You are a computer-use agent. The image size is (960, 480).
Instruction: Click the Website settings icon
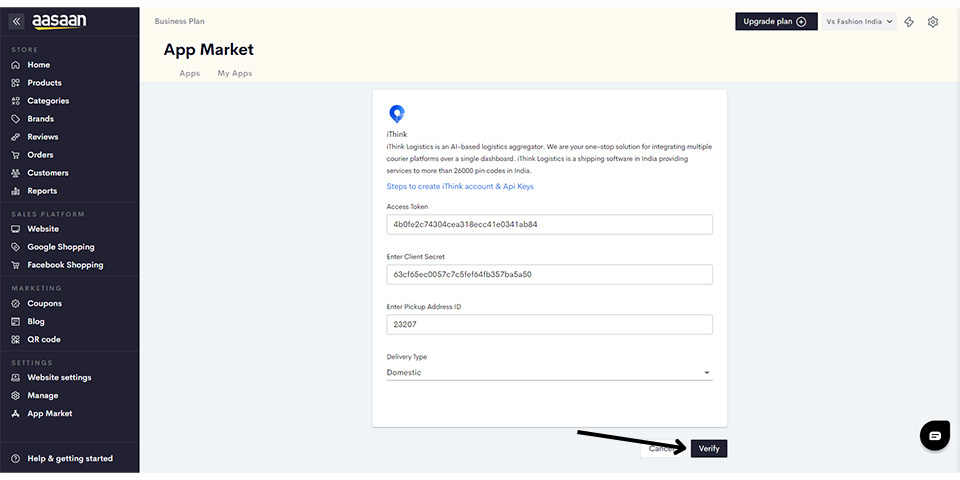16,378
